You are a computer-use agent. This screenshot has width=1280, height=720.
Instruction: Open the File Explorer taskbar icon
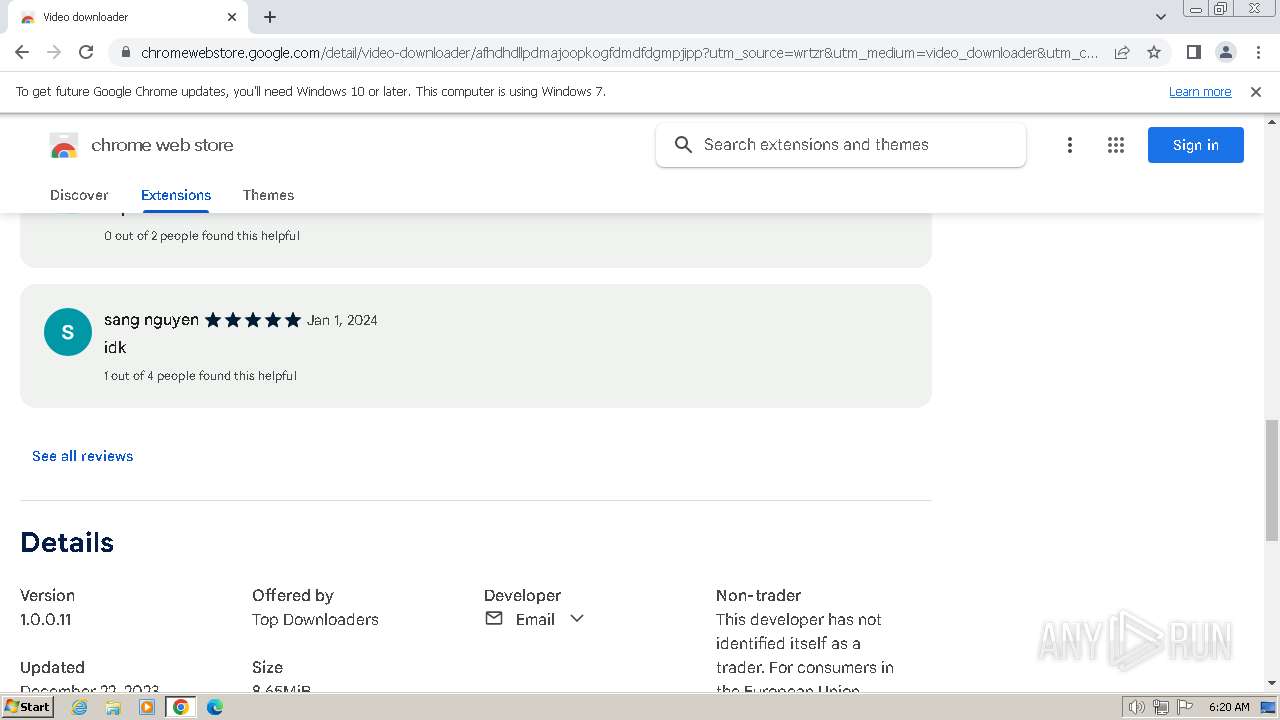pyautogui.click(x=113, y=707)
